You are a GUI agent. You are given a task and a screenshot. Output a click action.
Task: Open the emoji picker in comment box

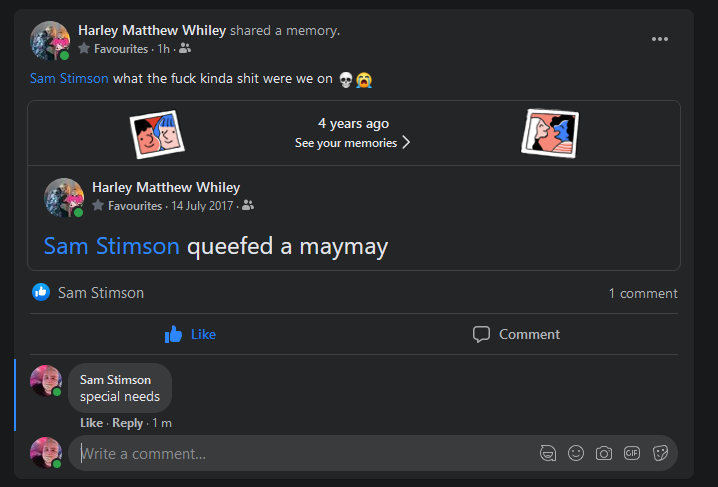(576, 453)
